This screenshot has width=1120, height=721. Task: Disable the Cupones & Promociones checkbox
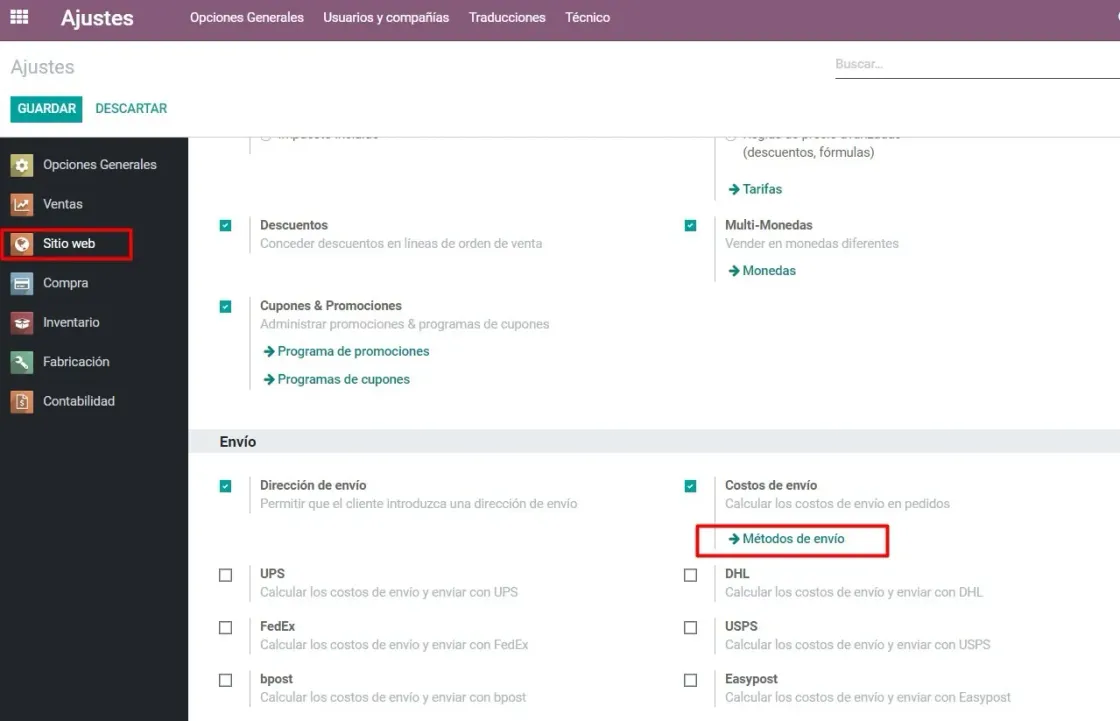tap(226, 307)
